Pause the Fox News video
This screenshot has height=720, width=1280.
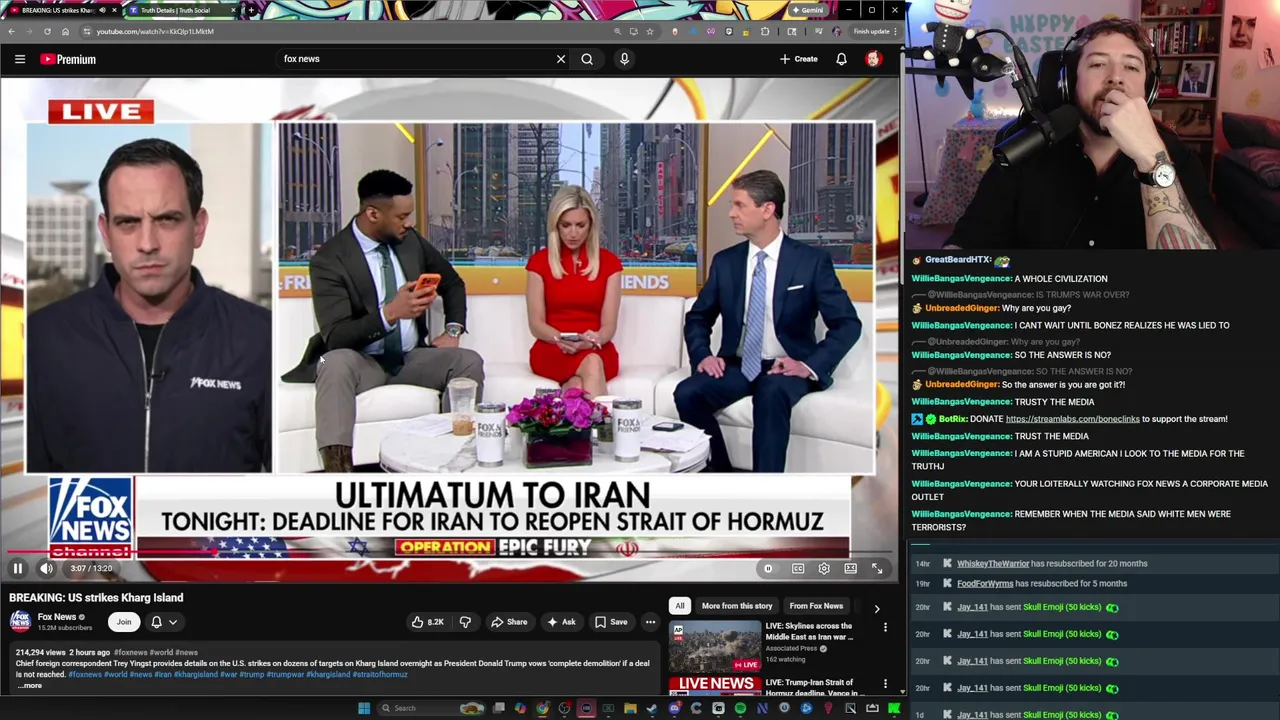pos(17,568)
